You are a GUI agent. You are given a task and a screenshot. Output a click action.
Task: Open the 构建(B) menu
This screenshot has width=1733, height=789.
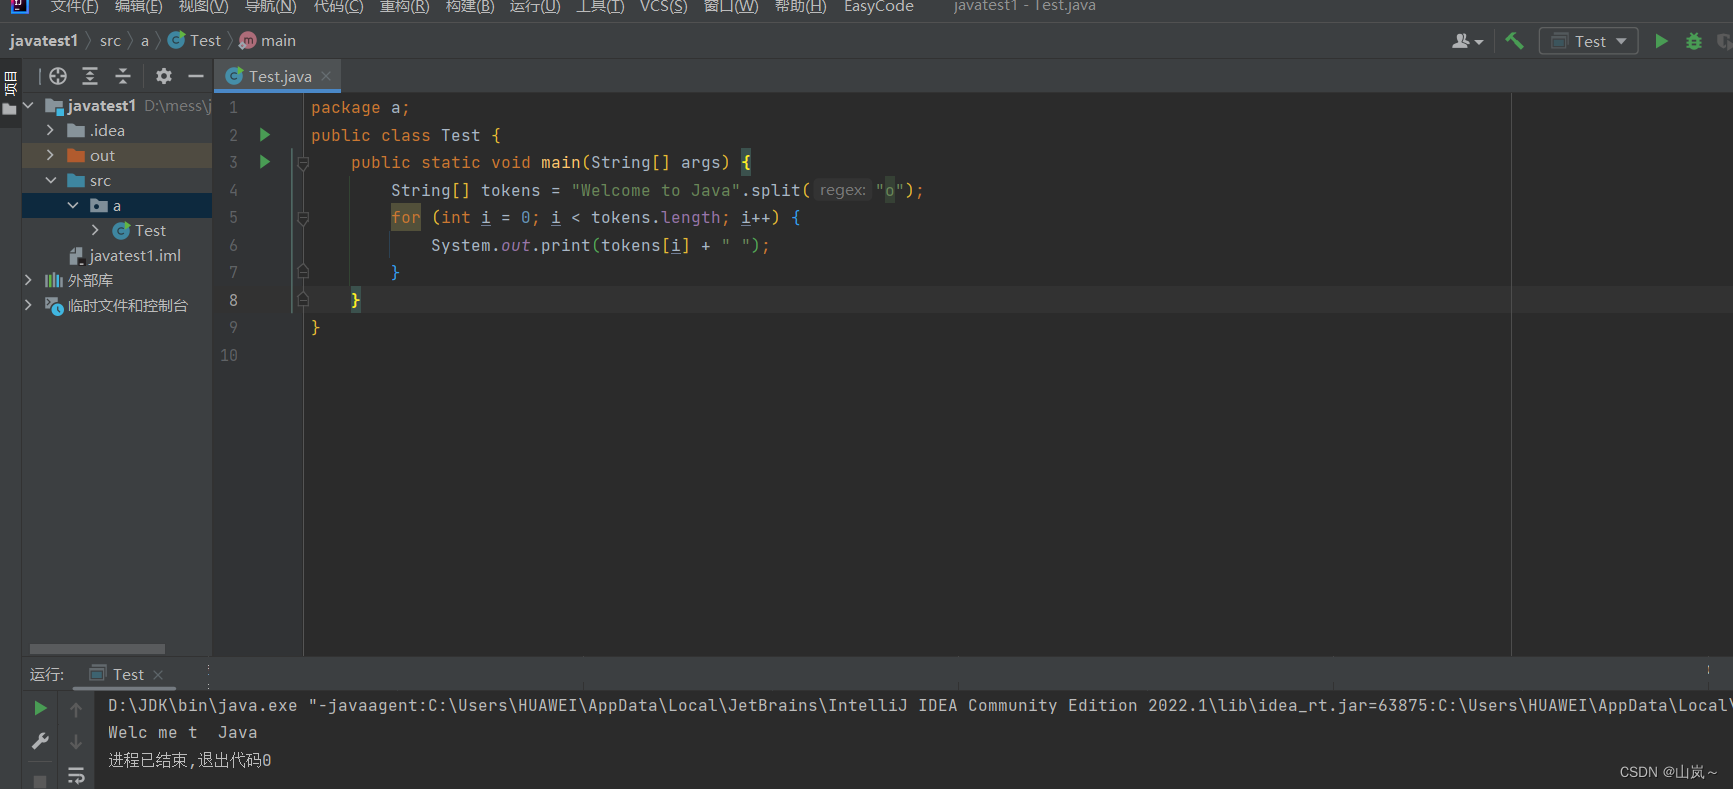click(470, 7)
